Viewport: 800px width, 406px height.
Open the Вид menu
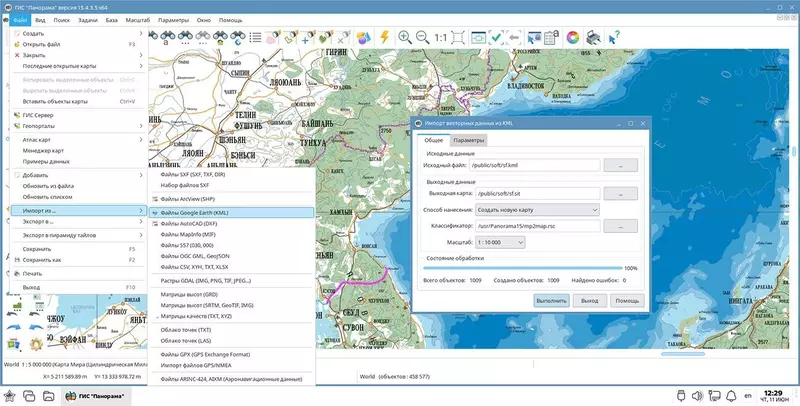coord(40,20)
